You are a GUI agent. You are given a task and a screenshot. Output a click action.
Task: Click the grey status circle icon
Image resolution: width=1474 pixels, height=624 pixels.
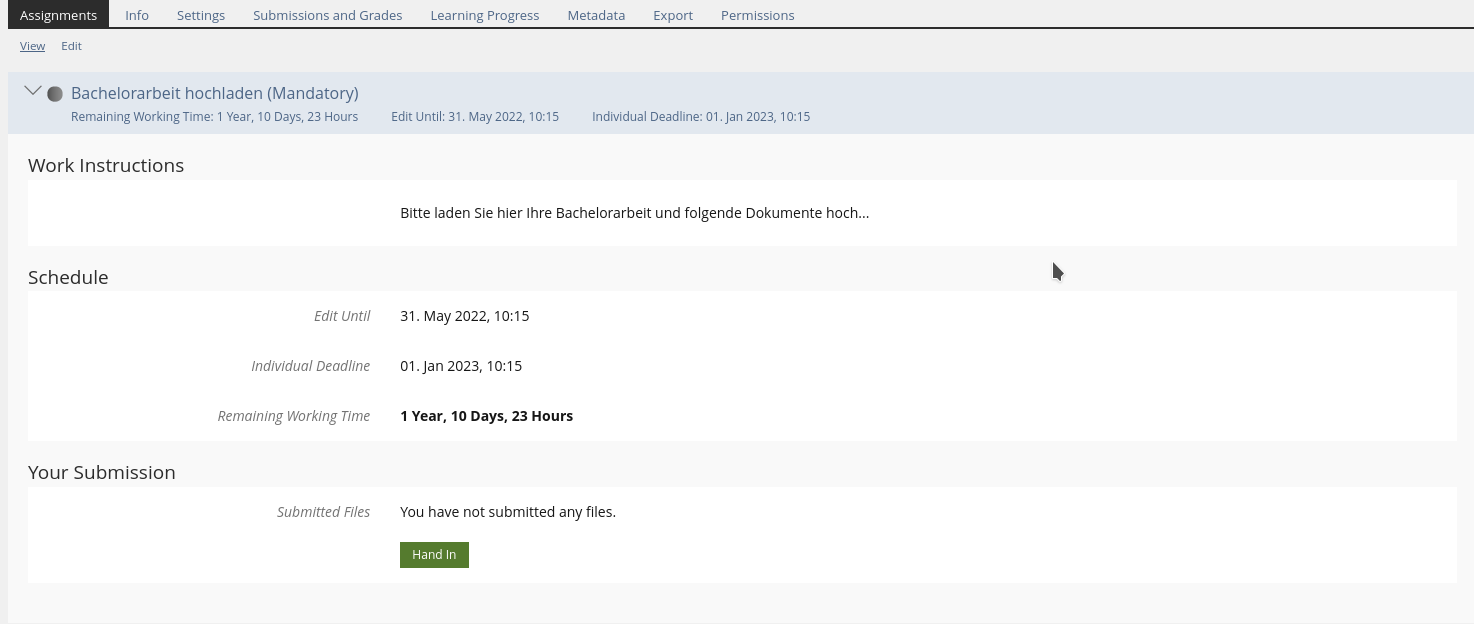55,94
